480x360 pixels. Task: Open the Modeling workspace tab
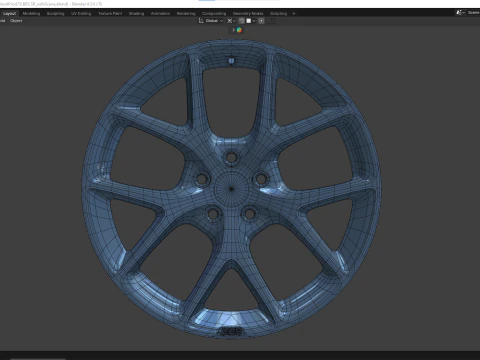31,13
